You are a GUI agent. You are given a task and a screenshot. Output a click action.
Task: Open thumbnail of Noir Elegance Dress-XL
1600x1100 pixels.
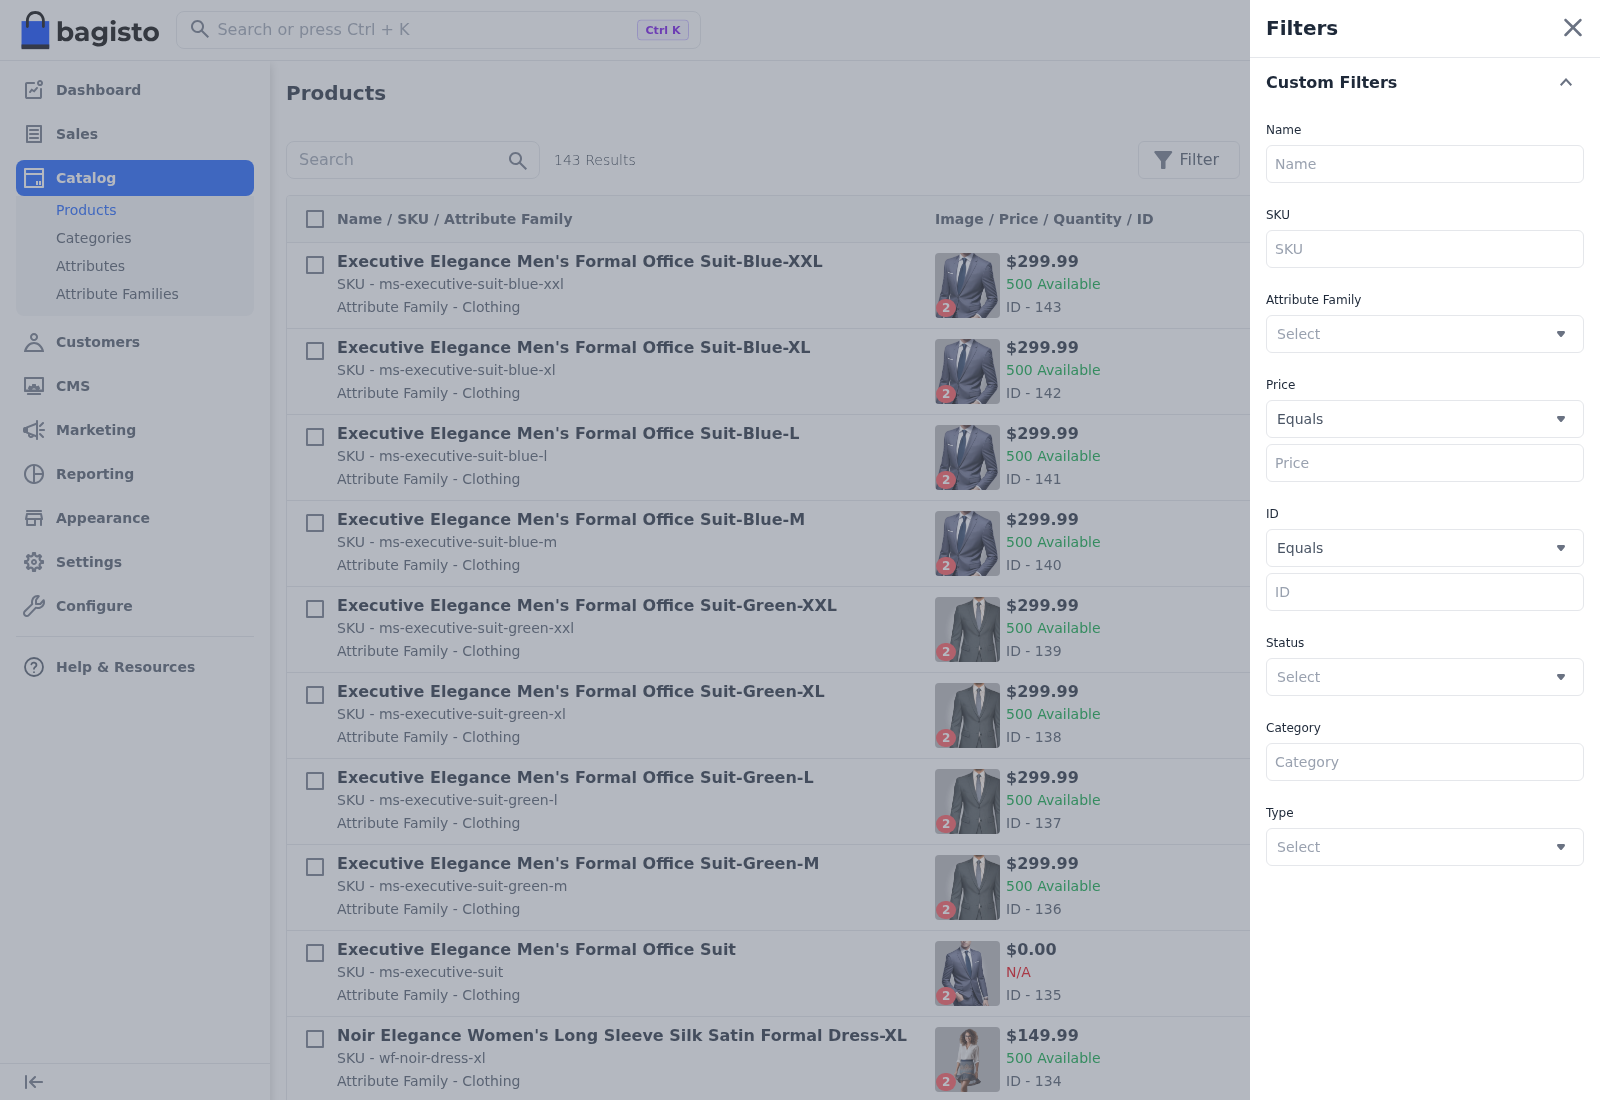point(967,1059)
